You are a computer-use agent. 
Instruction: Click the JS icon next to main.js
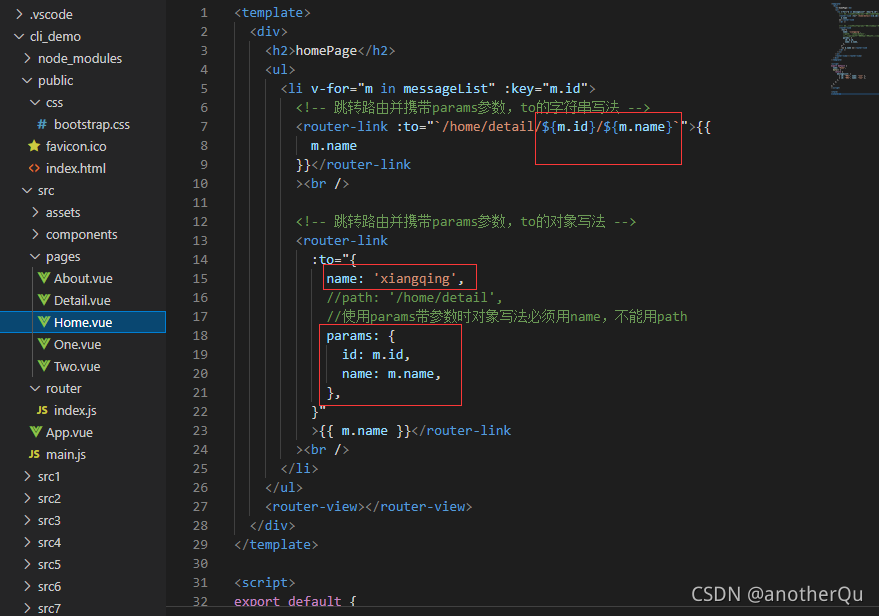tap(34, 455)
